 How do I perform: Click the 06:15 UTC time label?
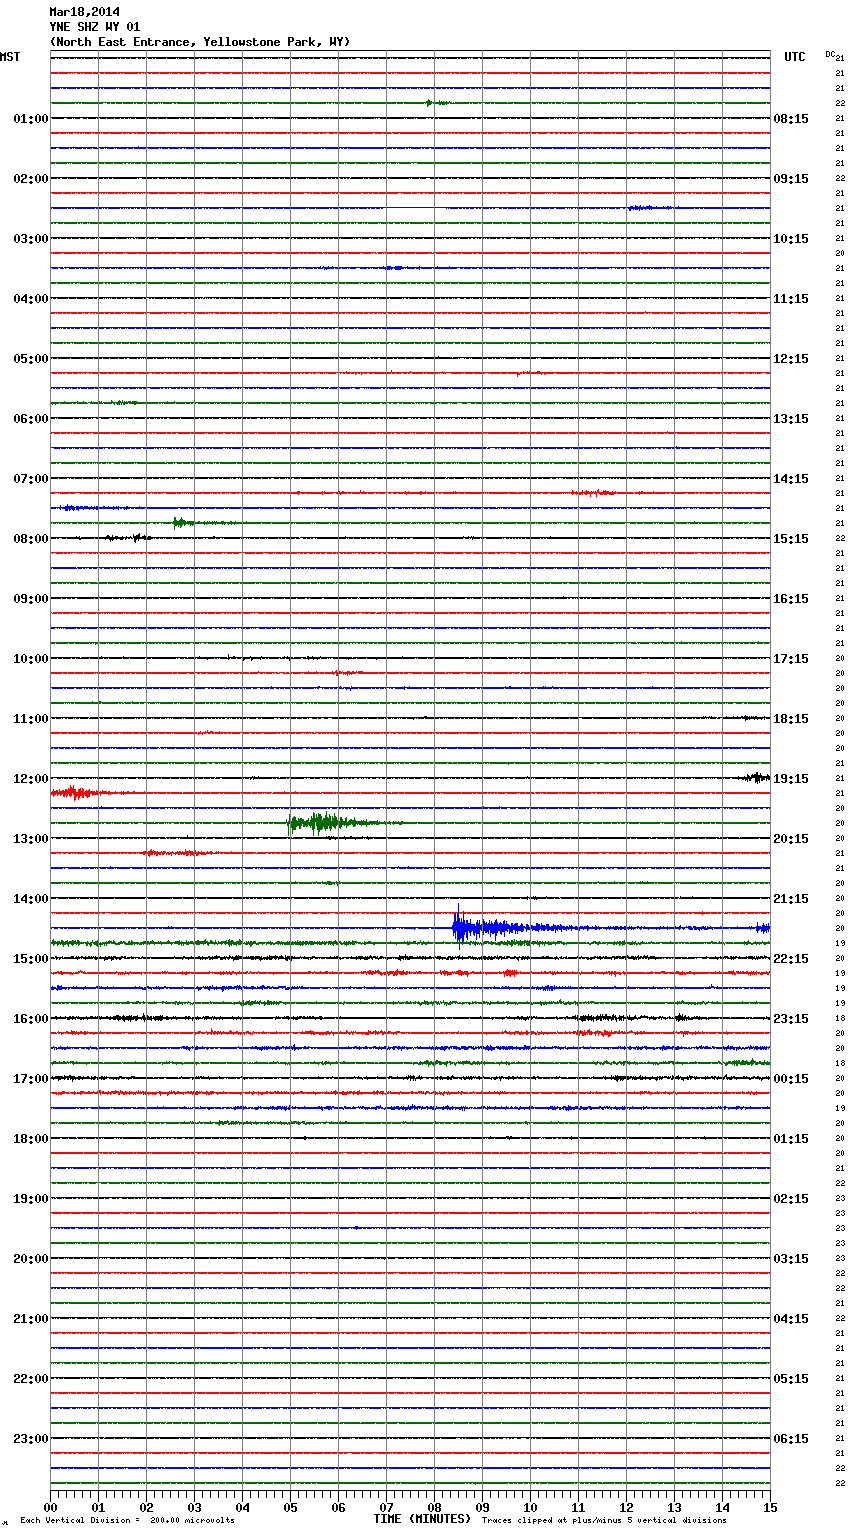coord(791,1439)
